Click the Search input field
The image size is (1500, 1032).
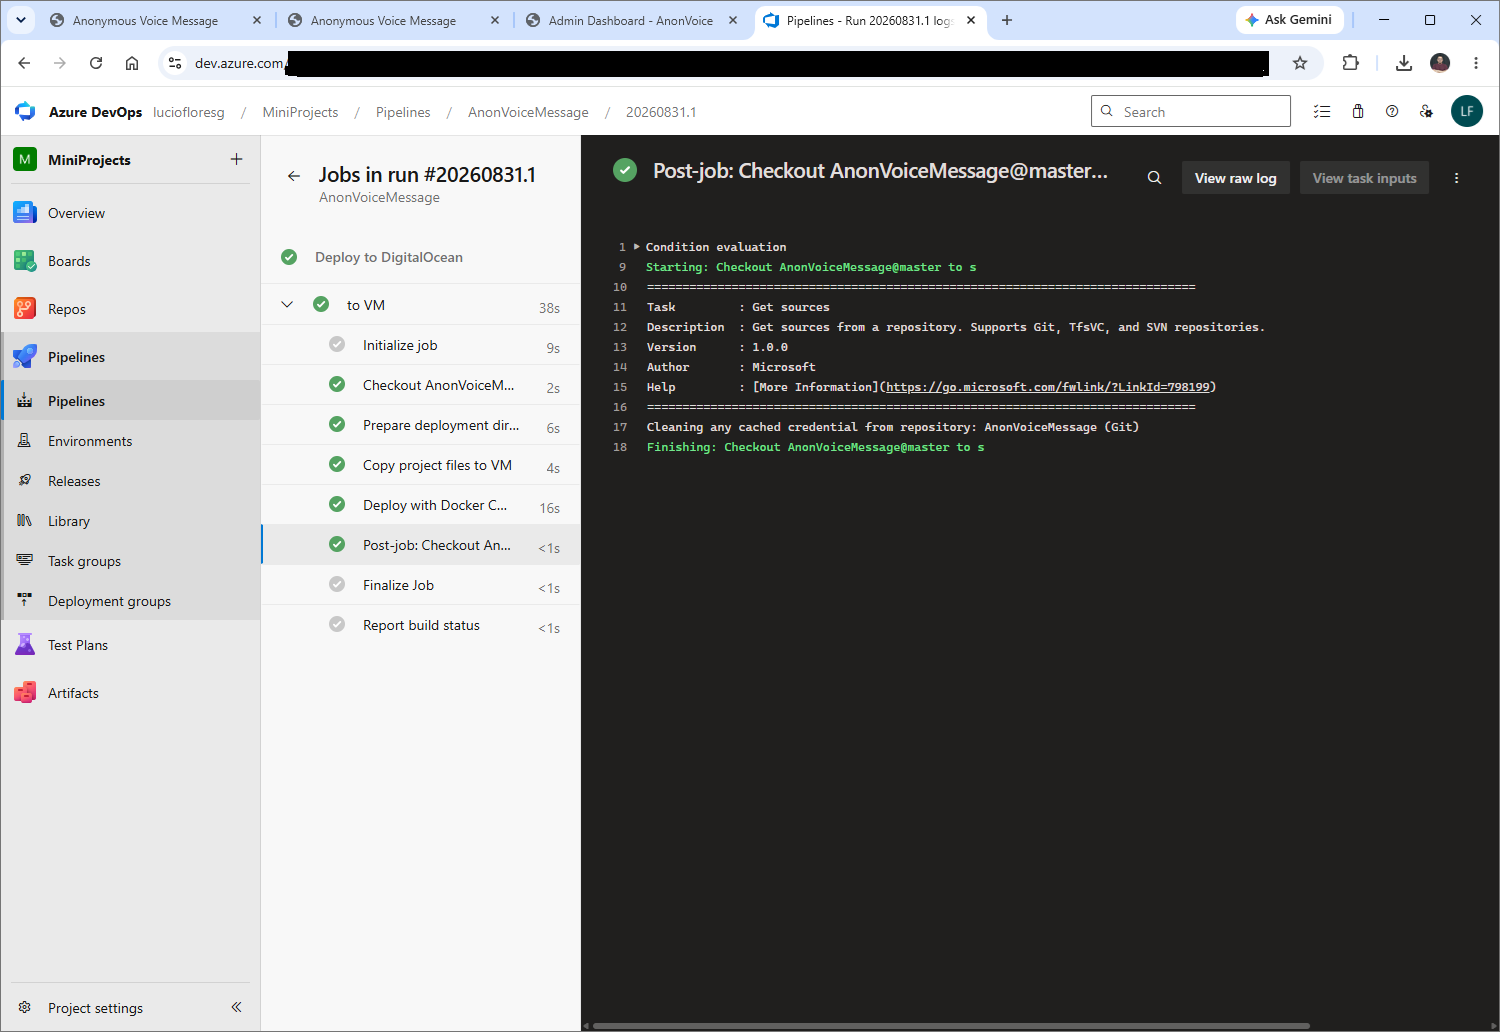[1191, 111]
